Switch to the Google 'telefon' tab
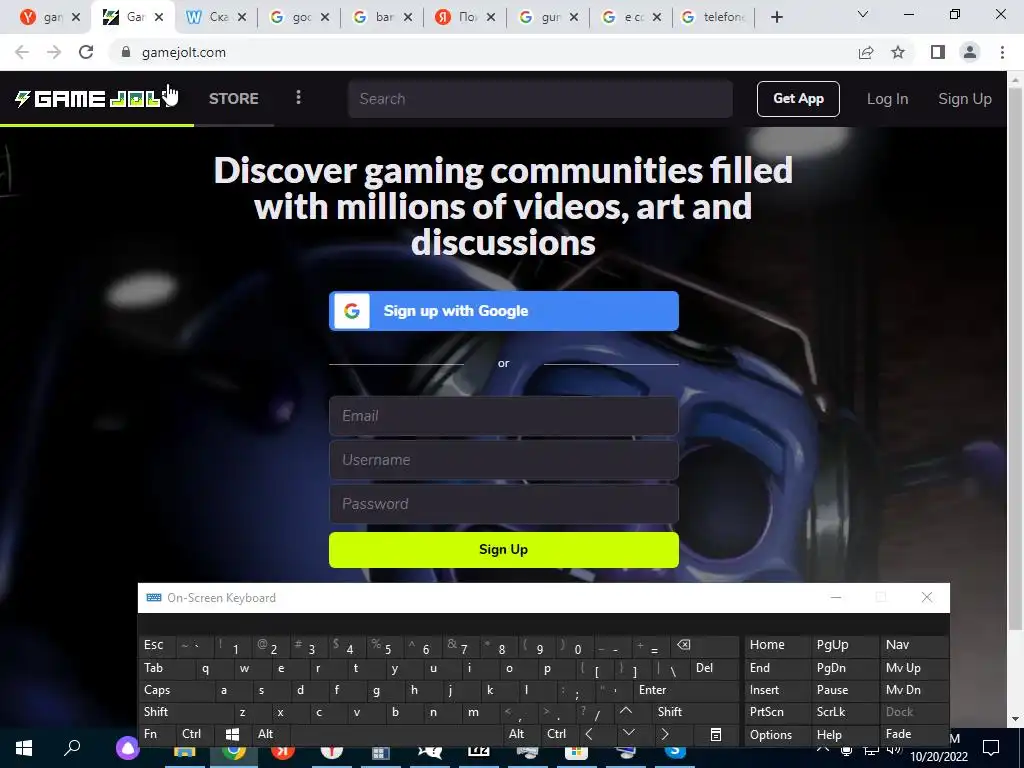 pyautogui.click(x=715, y=17)
